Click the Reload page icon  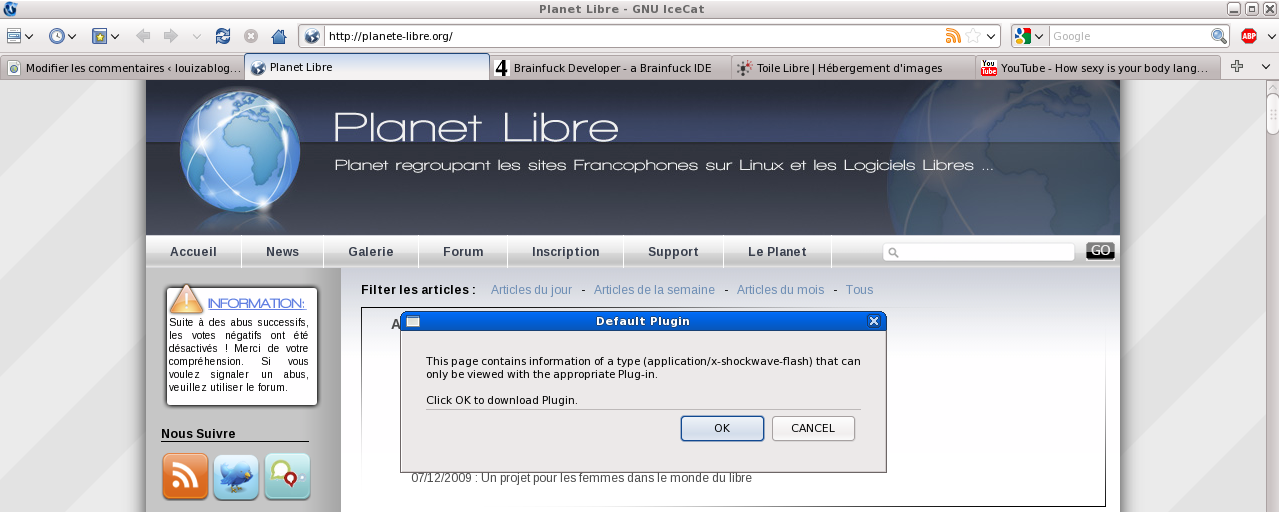(x=223, y=36)
